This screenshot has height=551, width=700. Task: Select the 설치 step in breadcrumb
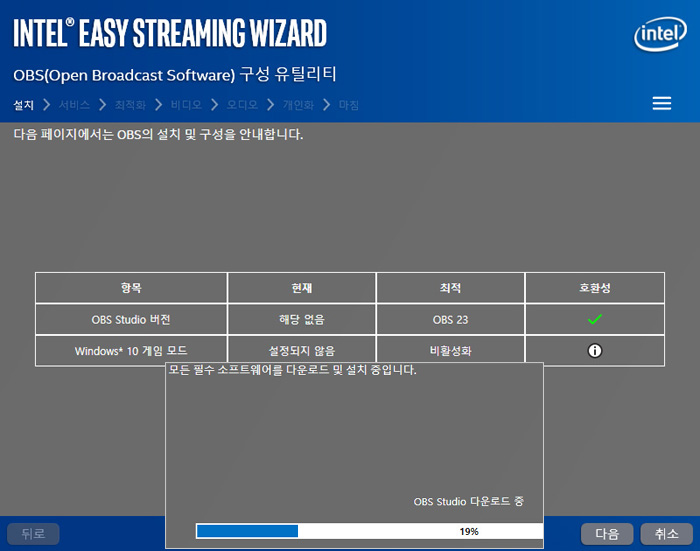point(23,105)
